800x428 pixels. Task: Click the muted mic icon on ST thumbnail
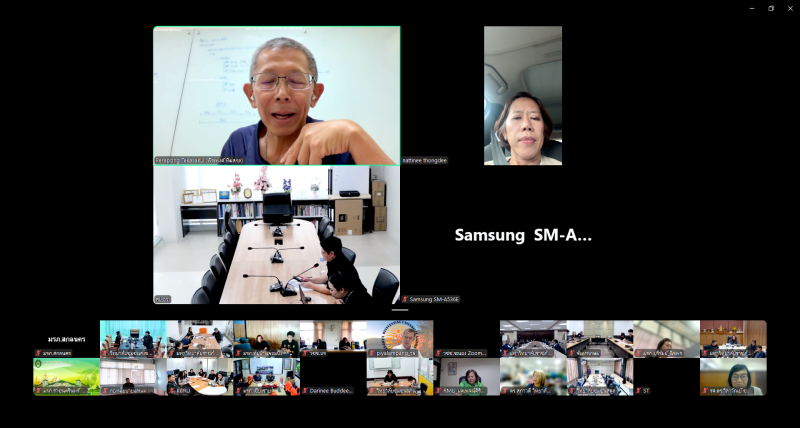637,390
